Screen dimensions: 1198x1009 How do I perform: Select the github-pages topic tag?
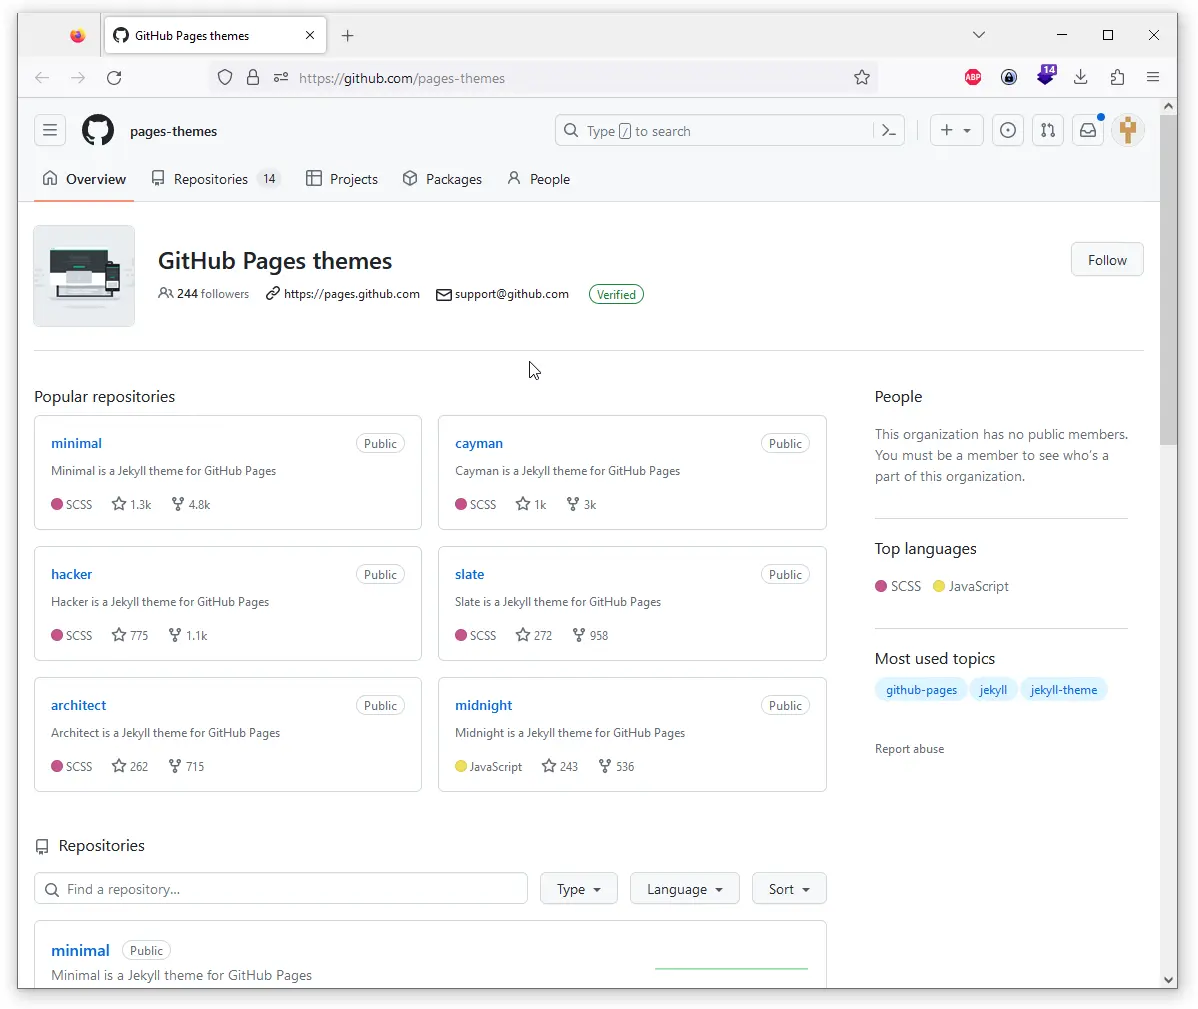coord(921,690)
